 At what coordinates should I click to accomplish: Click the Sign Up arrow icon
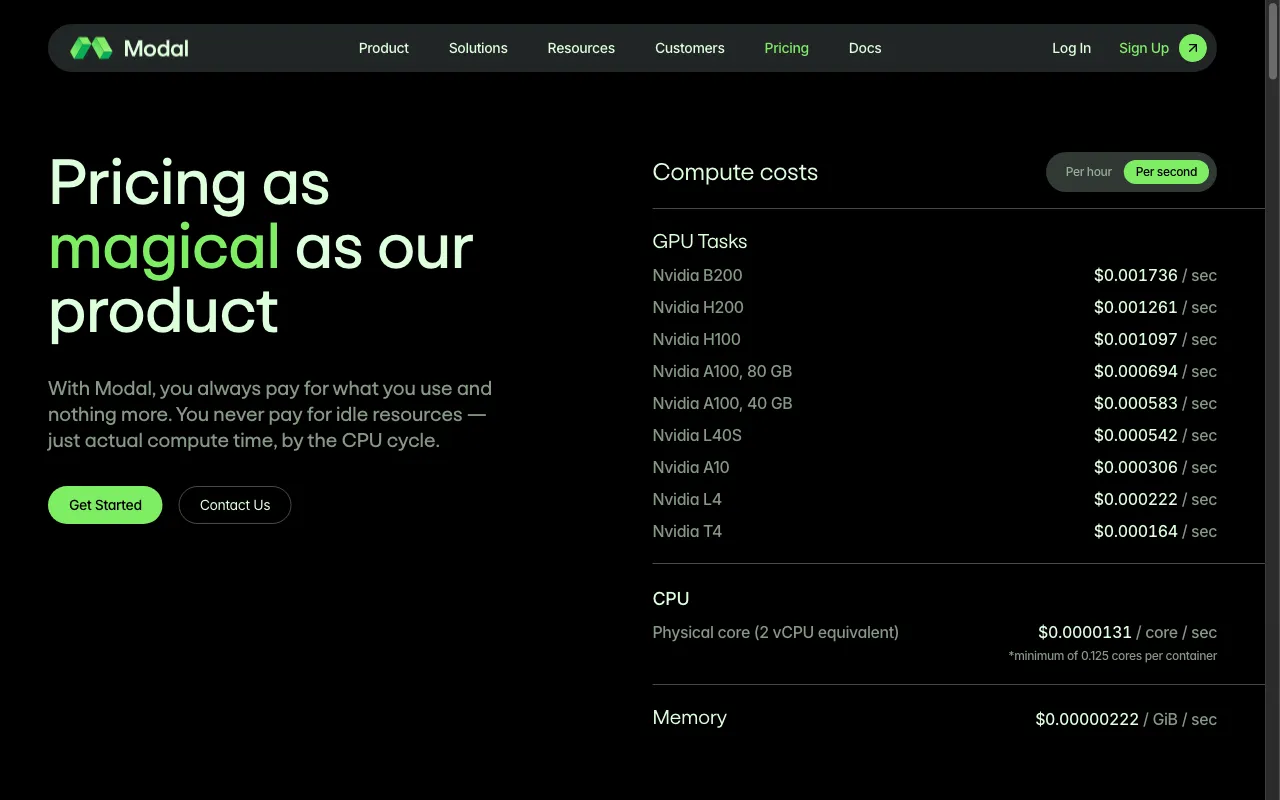pos(1193,48)
